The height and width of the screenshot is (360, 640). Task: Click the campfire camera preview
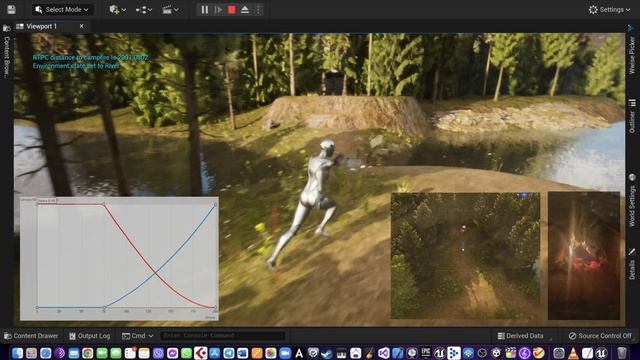[584, 256]
